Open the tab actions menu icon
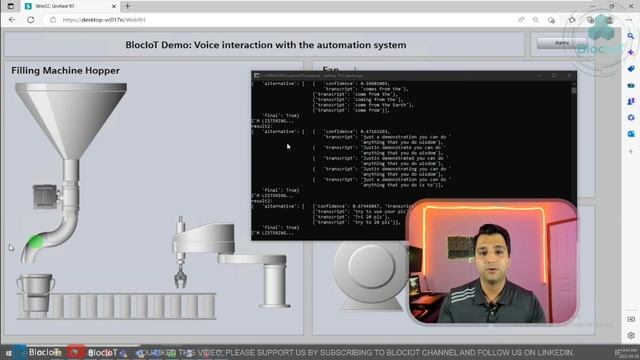Image resolution: width=640 pixels, height=360 pixels. coord(11,6)
